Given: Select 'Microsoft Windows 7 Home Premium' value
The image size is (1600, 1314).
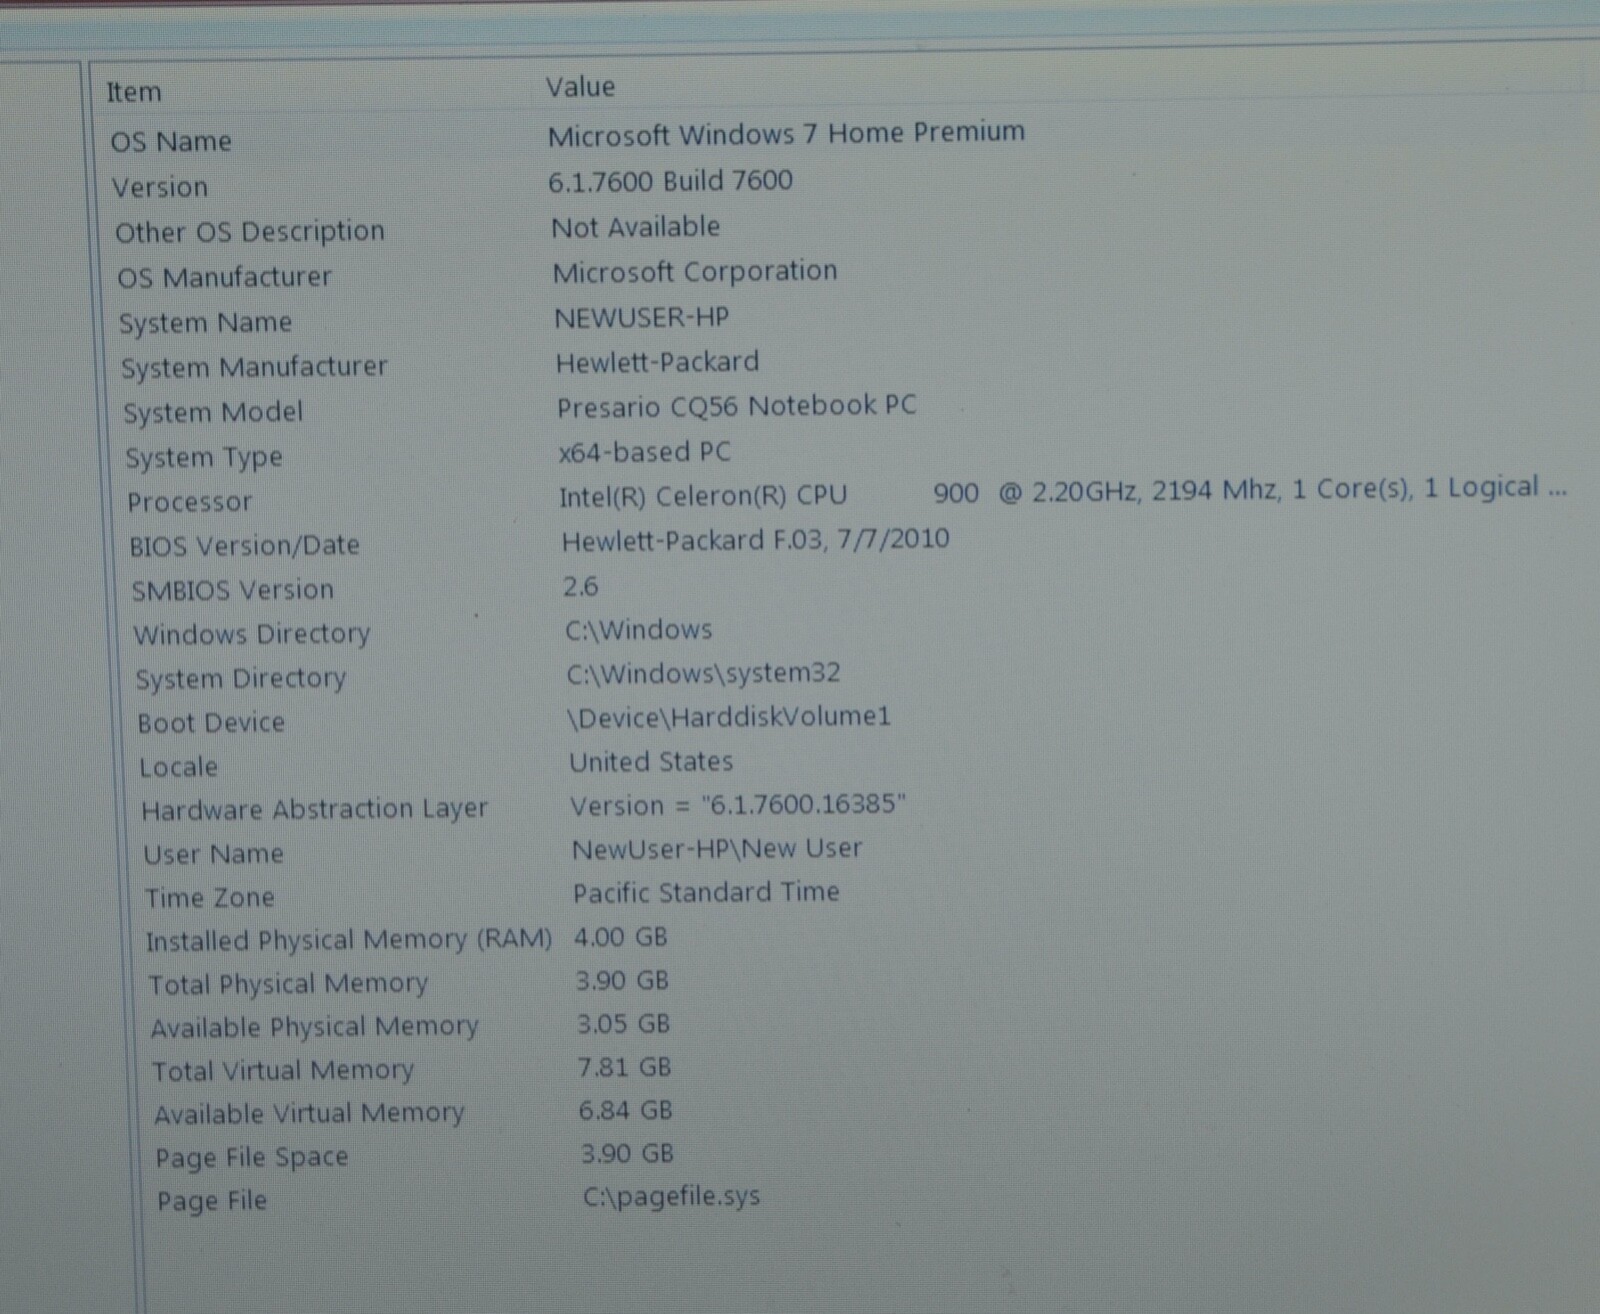Looking at the screenshot, I should [786, 133].
